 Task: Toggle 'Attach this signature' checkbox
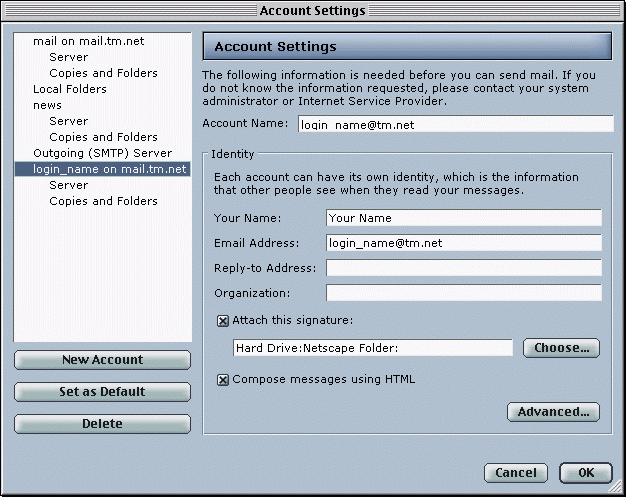223,320
